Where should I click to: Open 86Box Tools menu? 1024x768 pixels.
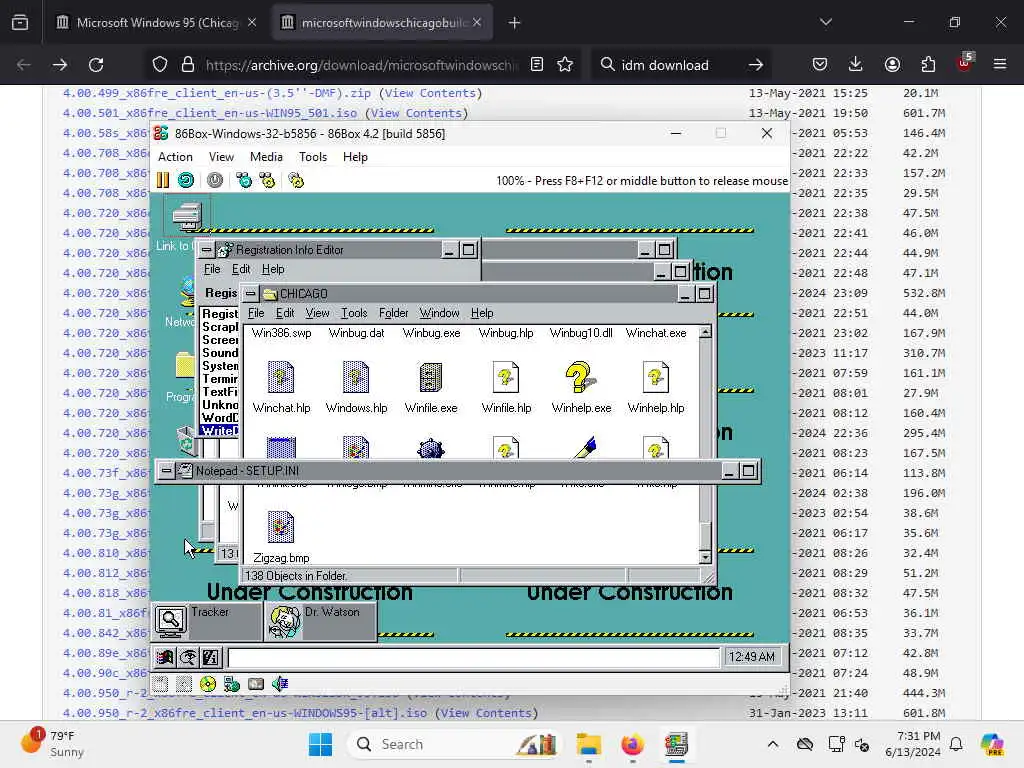313,157
